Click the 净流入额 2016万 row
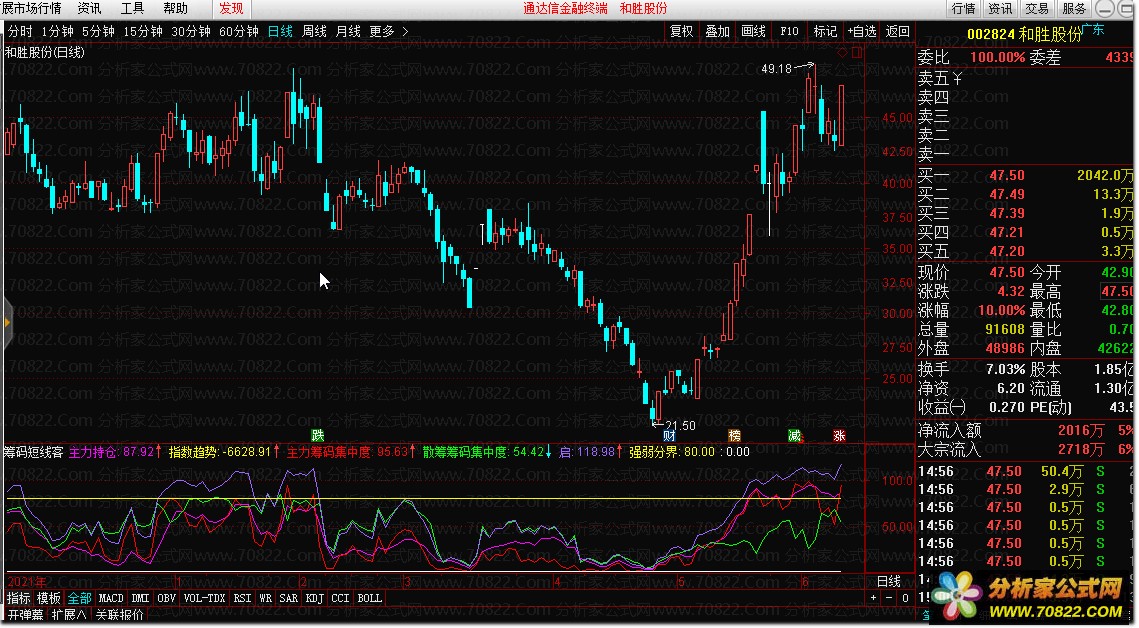 1025,431
